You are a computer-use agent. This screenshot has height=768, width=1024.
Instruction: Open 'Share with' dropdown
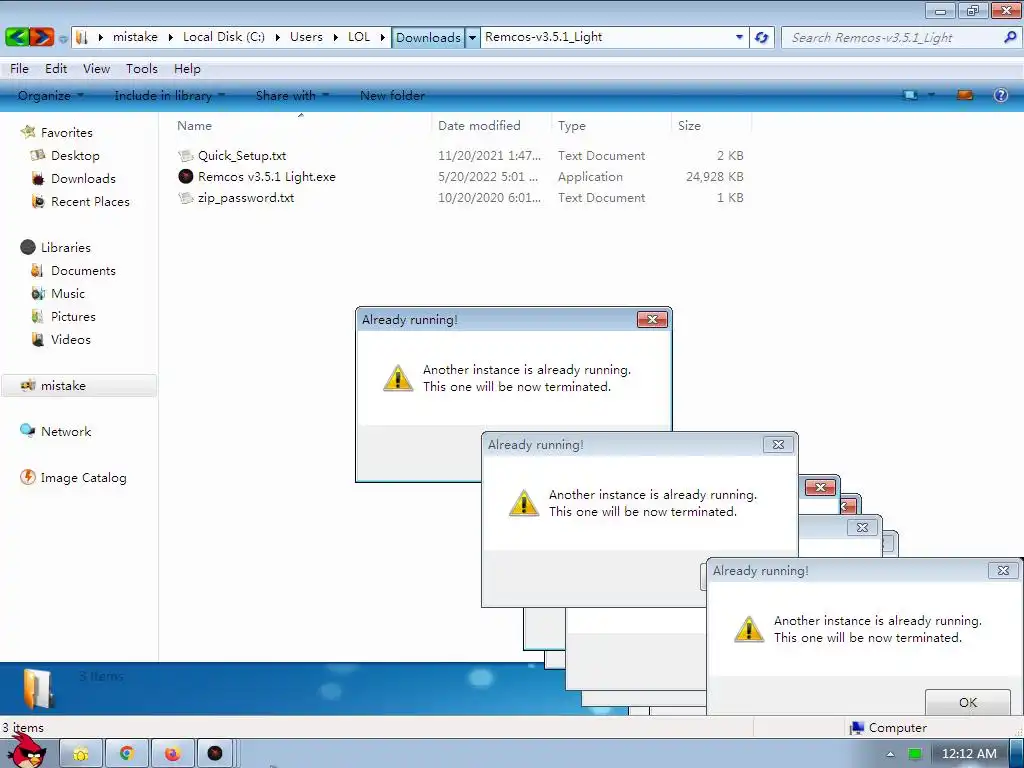[x=292, y=95]
